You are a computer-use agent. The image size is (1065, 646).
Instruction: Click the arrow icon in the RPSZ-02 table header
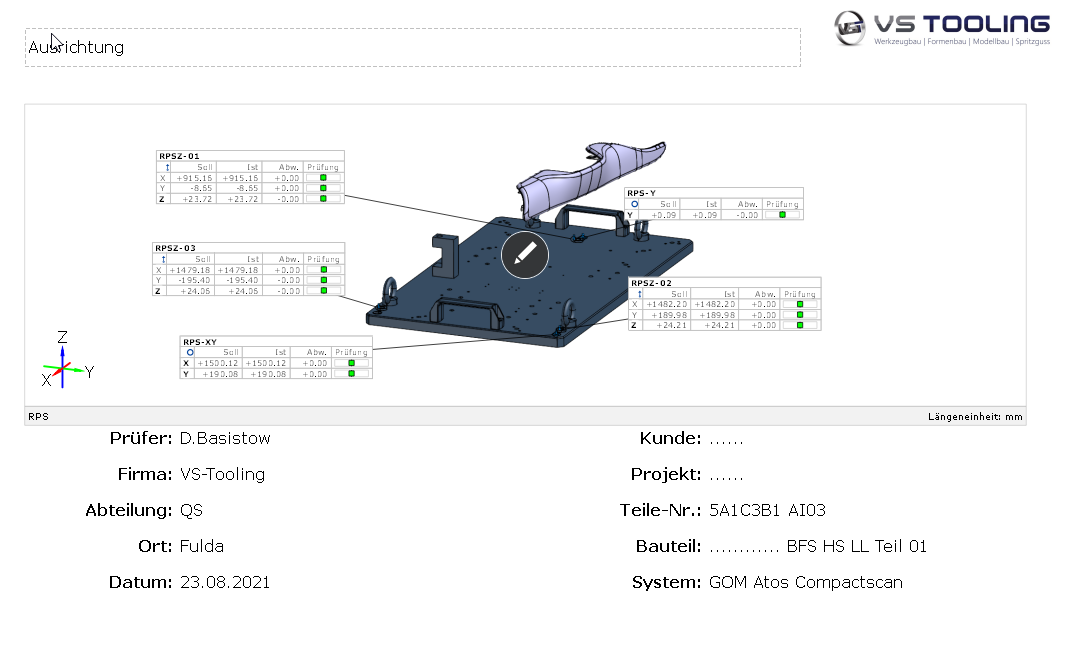(637, 294)
